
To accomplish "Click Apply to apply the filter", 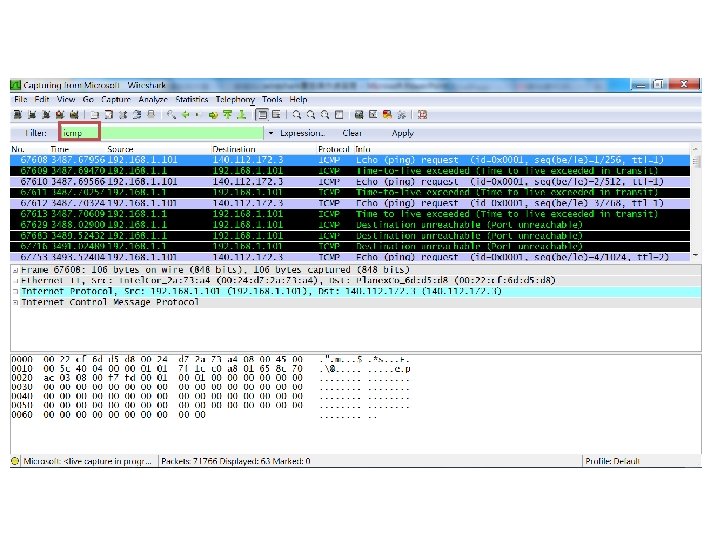I will pos(403,133).
